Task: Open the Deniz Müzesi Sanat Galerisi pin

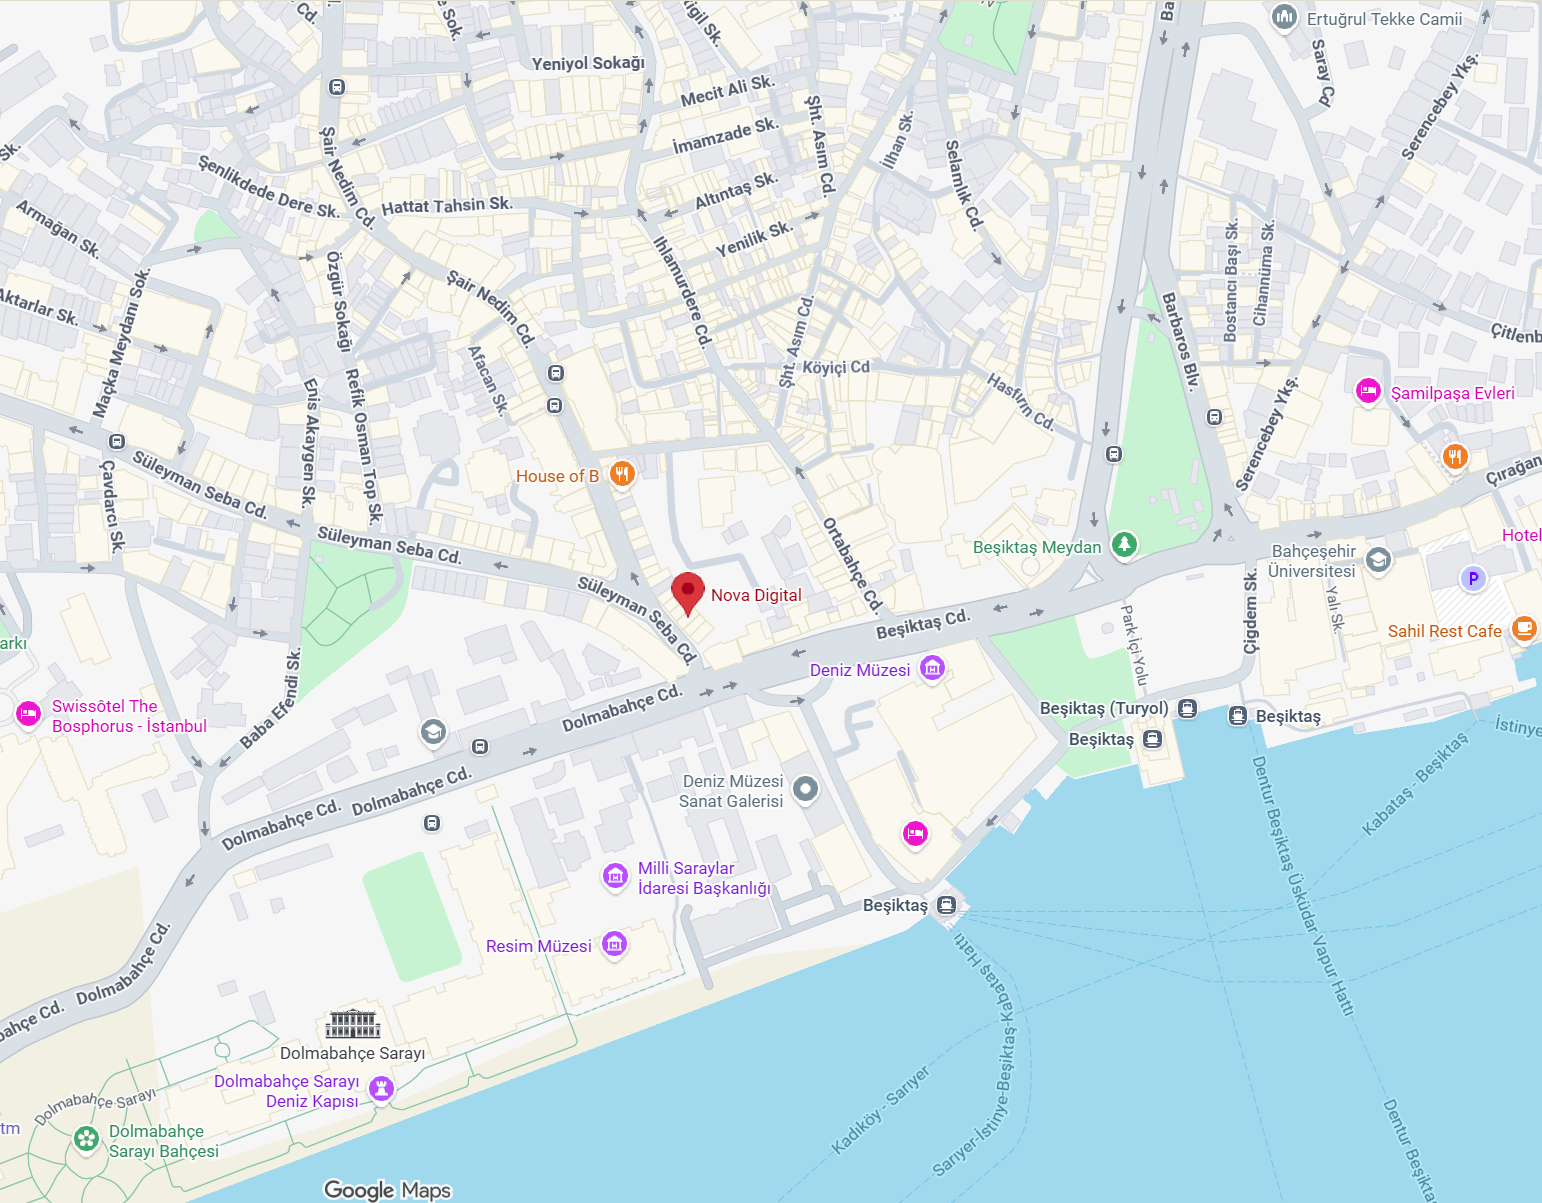Action: (805, 790)
